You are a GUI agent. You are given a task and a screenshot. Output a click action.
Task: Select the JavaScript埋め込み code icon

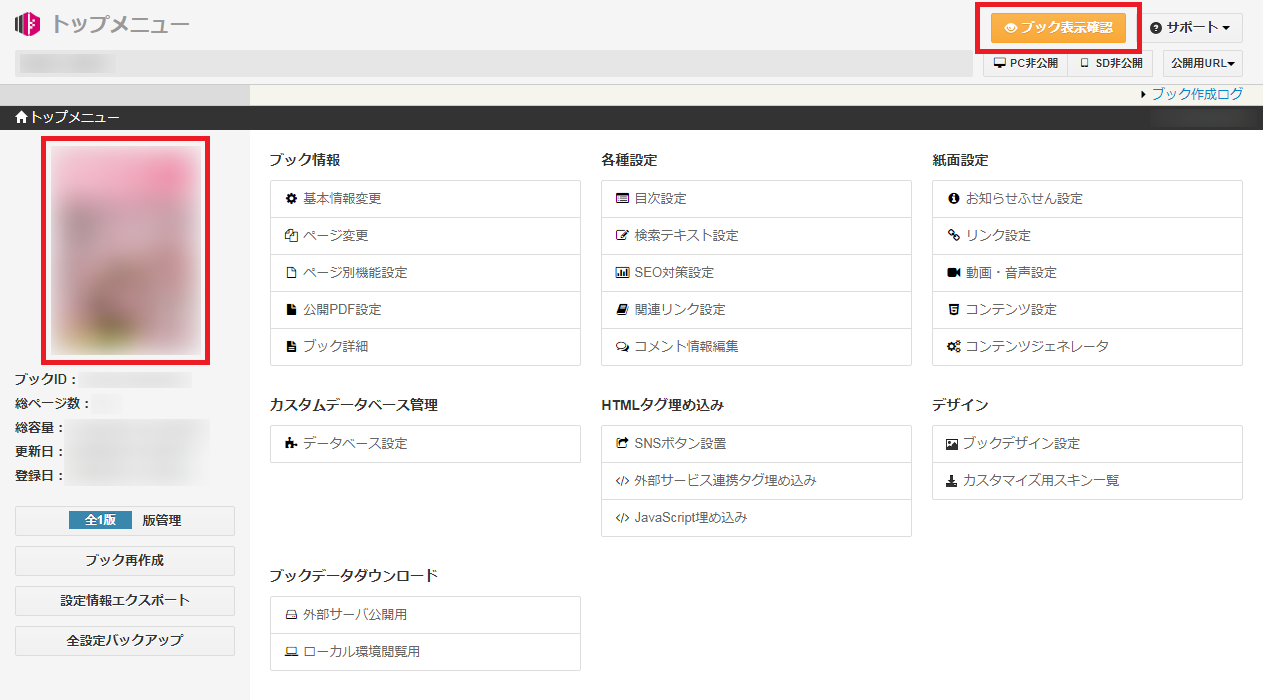pyautogui.click(x=620, y=517)
